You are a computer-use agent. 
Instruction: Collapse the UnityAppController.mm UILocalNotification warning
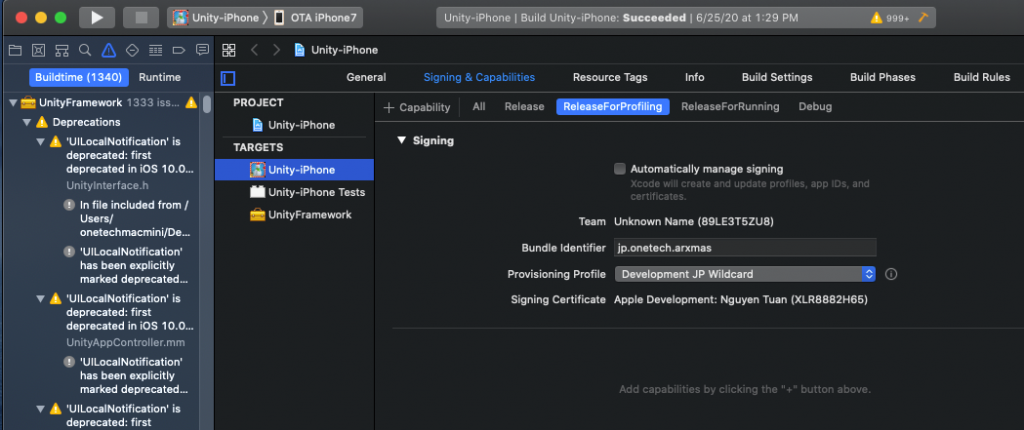coord(39,299)
